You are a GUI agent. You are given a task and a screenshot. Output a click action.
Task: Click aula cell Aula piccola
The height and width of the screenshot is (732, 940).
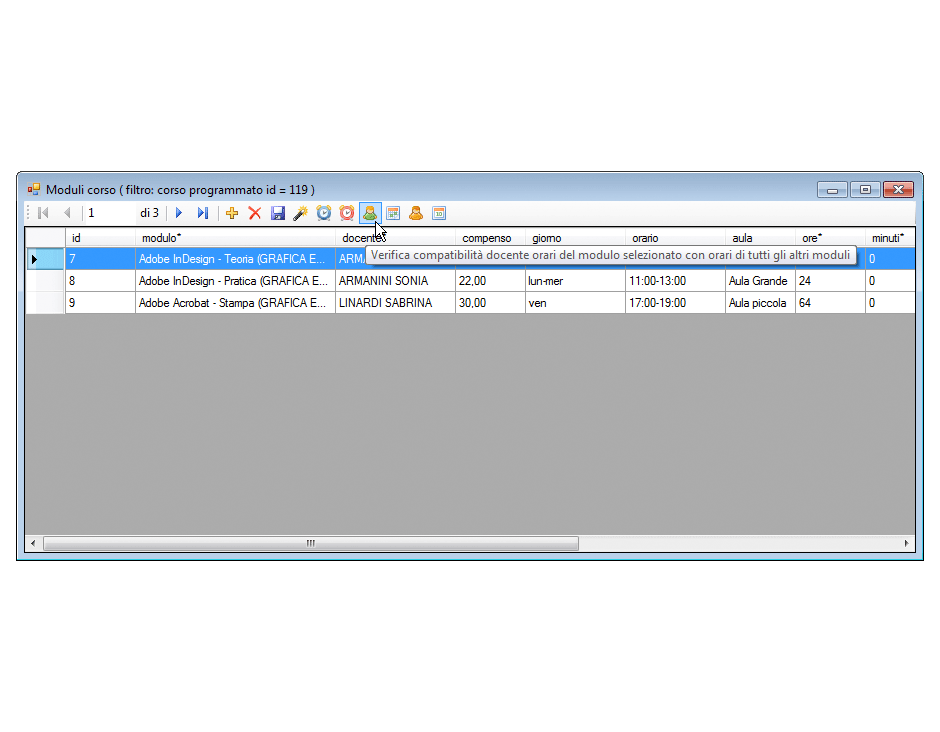pyautogui.click(x=760, y=303)
